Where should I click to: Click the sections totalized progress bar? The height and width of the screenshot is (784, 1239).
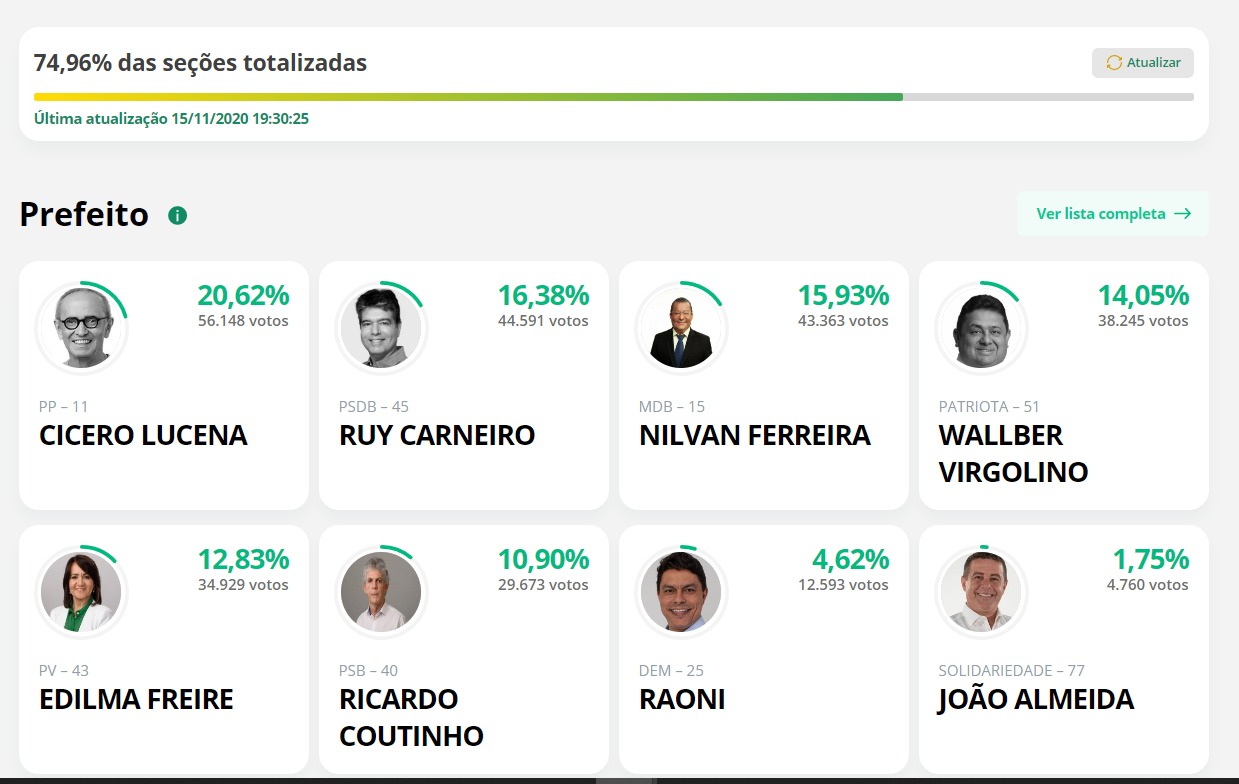(x=614, y=97)
